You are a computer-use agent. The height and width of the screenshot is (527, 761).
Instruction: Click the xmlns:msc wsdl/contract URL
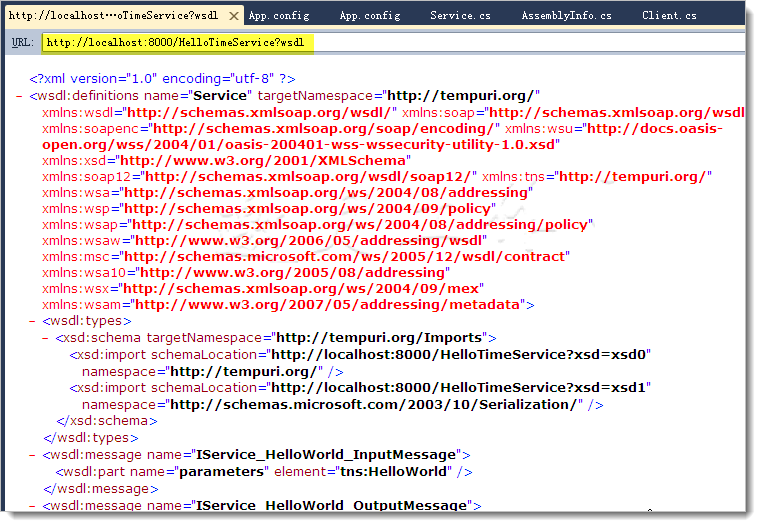pyautogui.click(x=344, y=257)
